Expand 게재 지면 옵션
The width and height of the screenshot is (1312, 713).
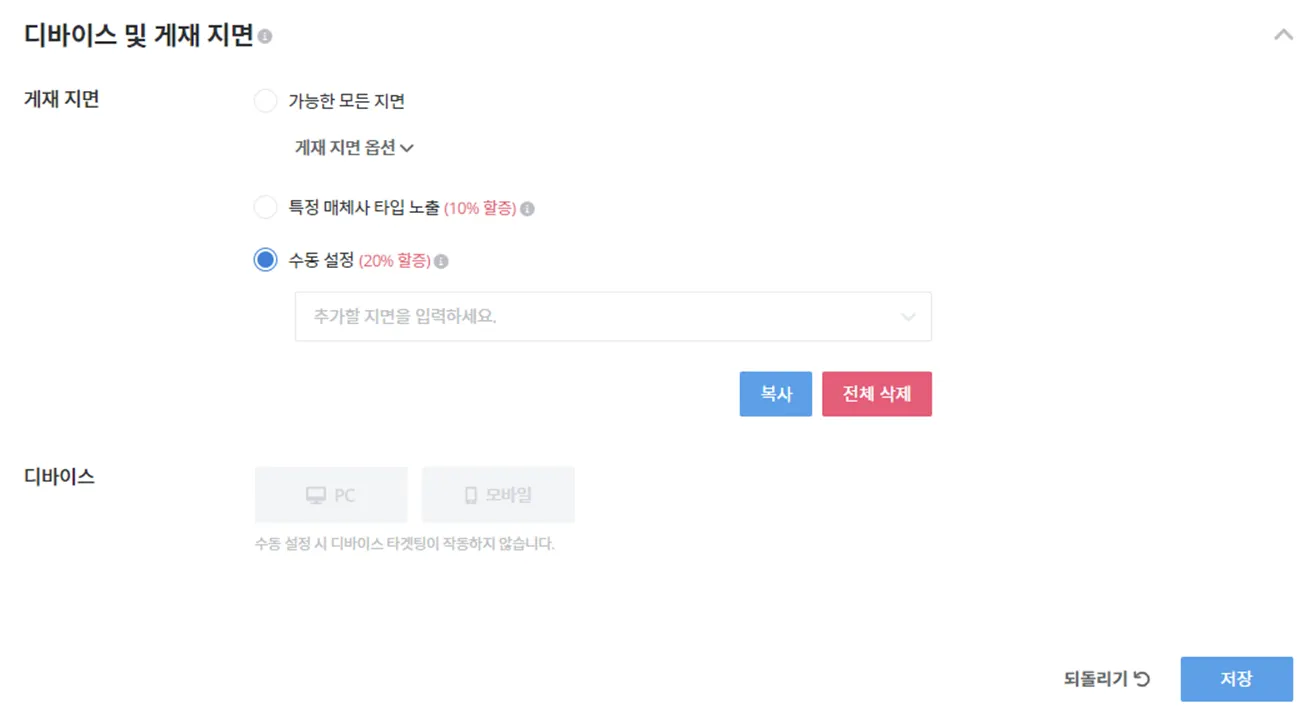point(354,148)
